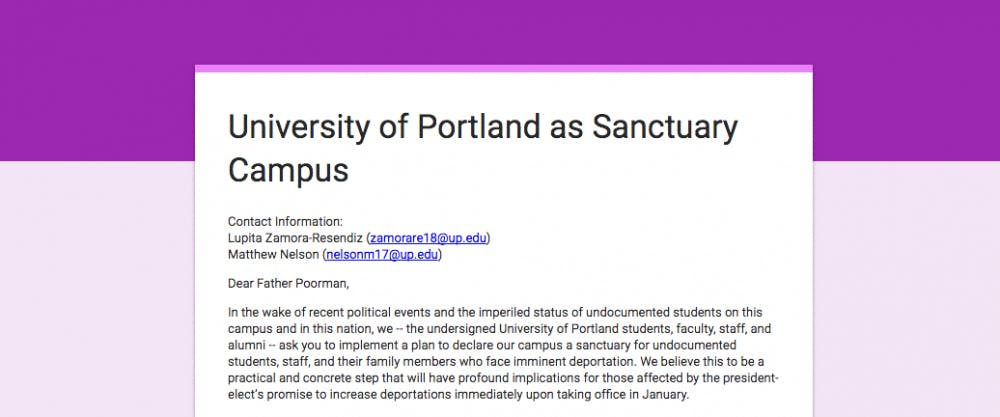Viewport: 1000px width, 417px height.
Task: Click the dark purple header banner
Action: tap(500, 32)
